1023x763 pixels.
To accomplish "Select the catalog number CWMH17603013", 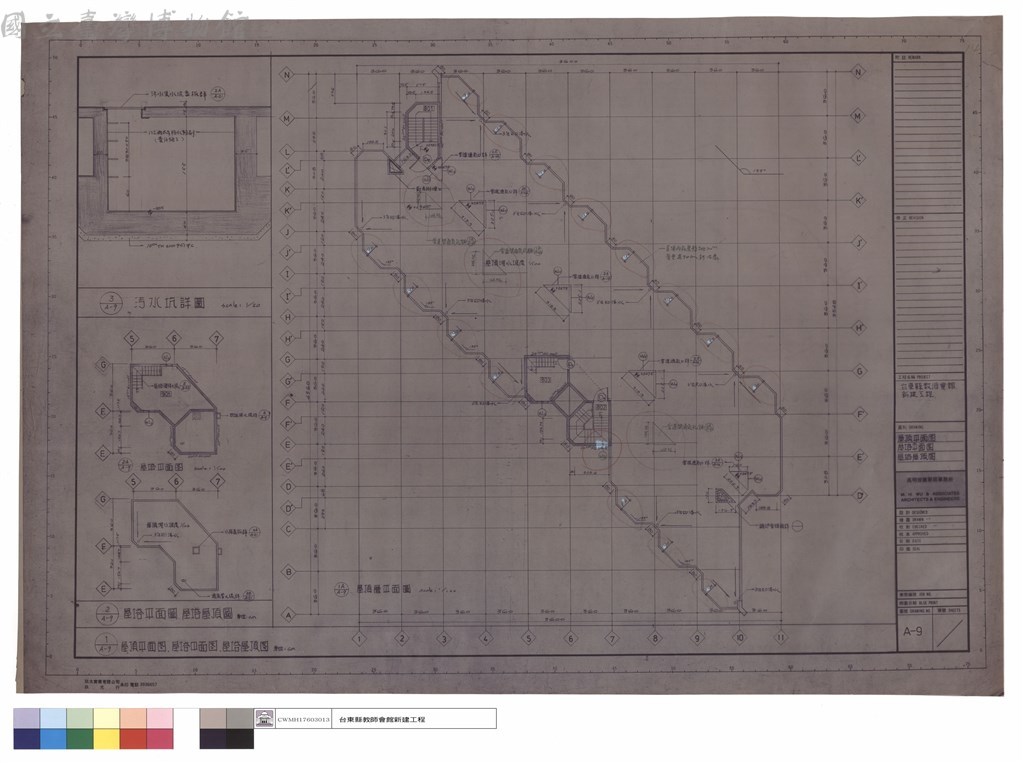I will pyautogui.click(x=303, y=719).
